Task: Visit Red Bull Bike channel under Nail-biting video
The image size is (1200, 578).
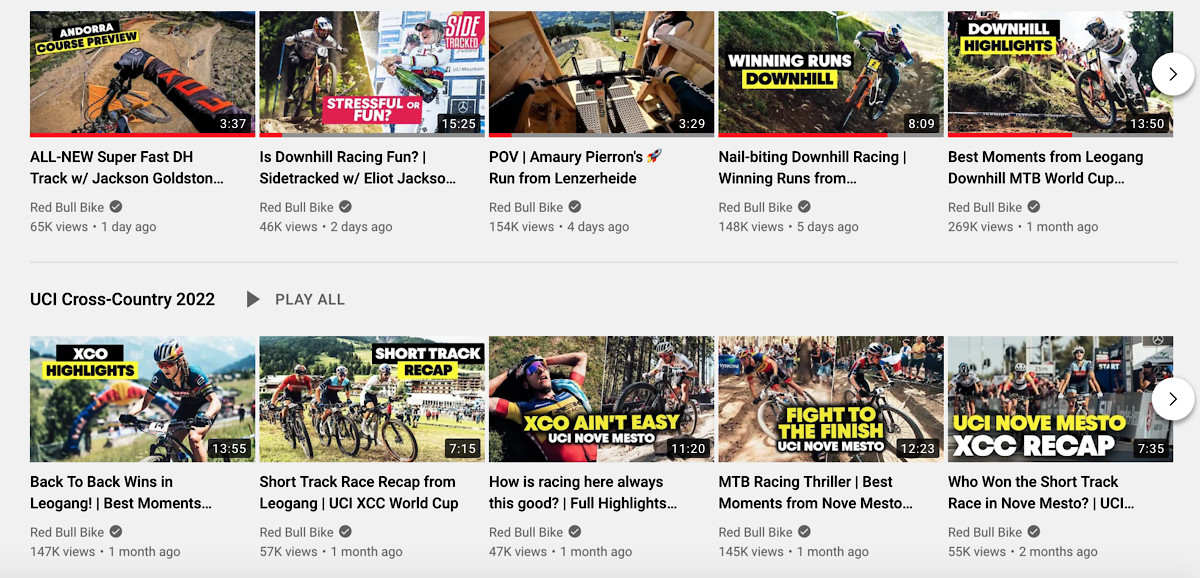Action: click(x=755, y=207)
